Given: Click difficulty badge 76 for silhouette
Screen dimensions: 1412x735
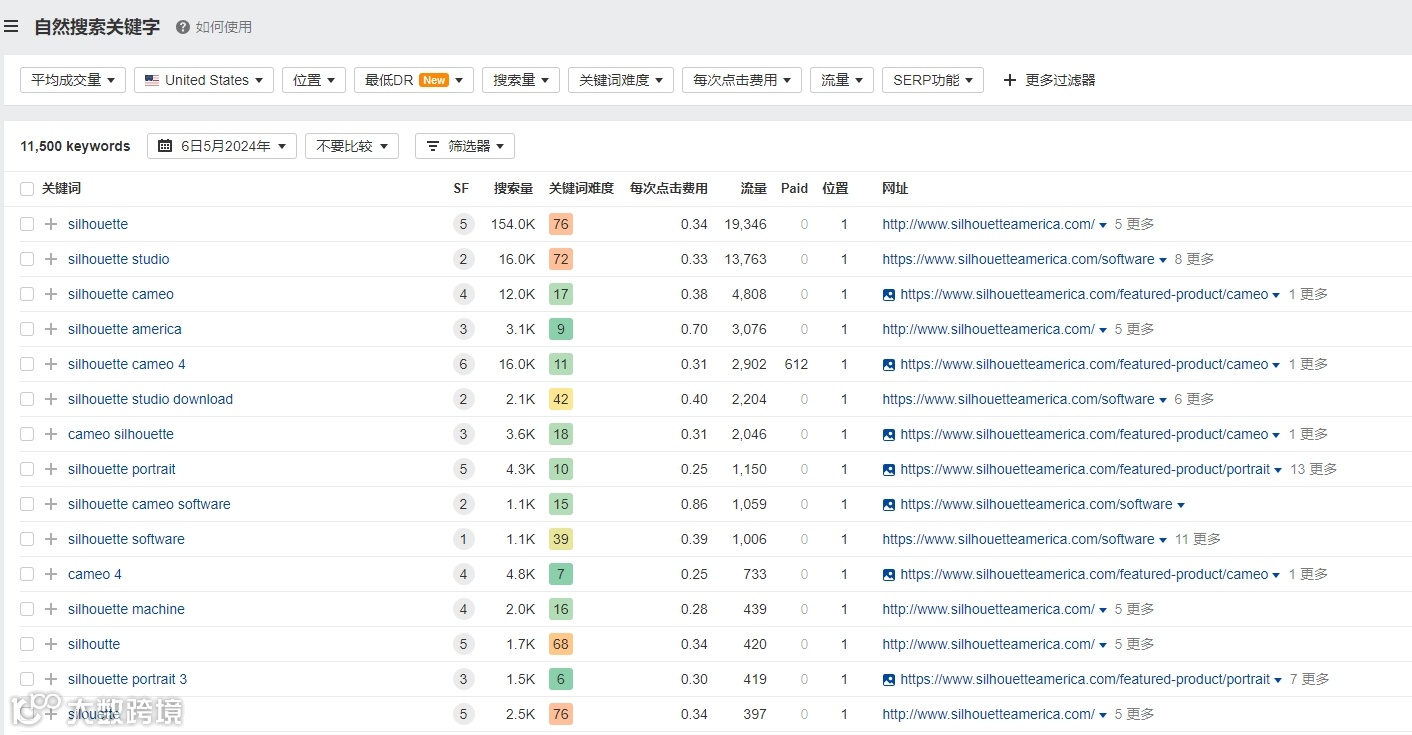Looking at the screenshot, I should (561, 224).
